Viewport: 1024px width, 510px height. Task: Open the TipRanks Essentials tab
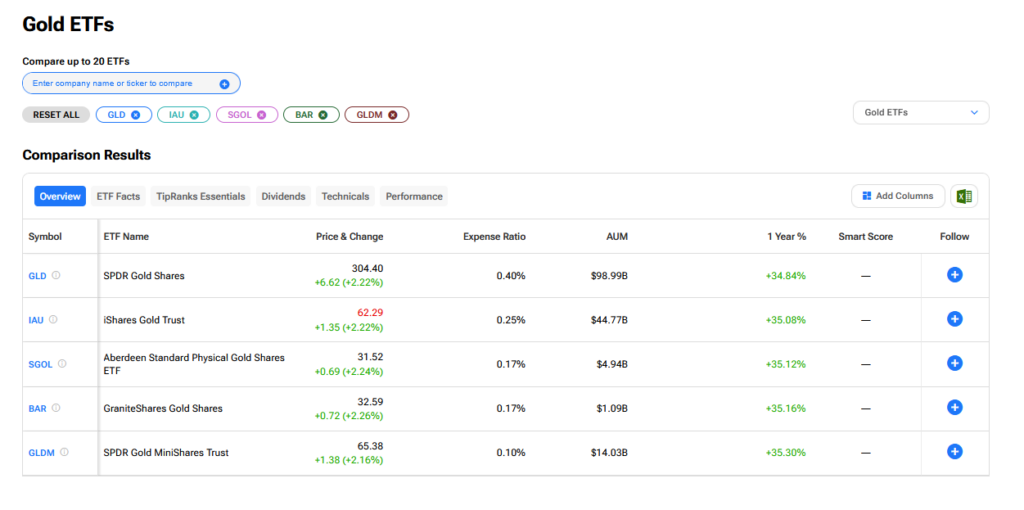(200, 196)
